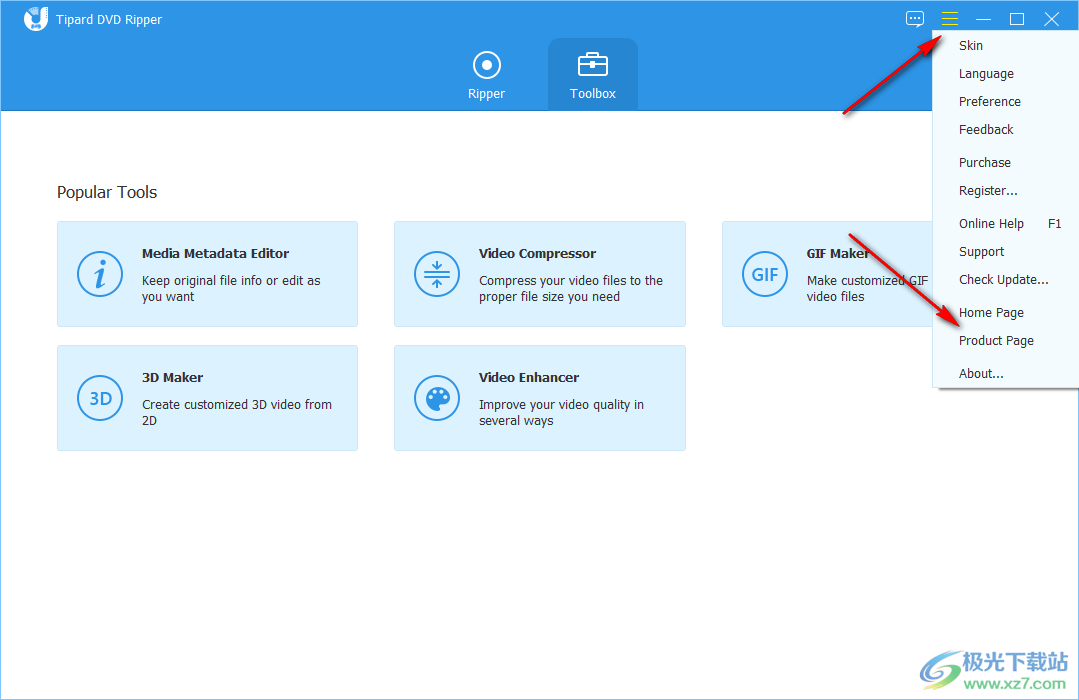Click the feedback chat bubble icon

tap(915, 19)
